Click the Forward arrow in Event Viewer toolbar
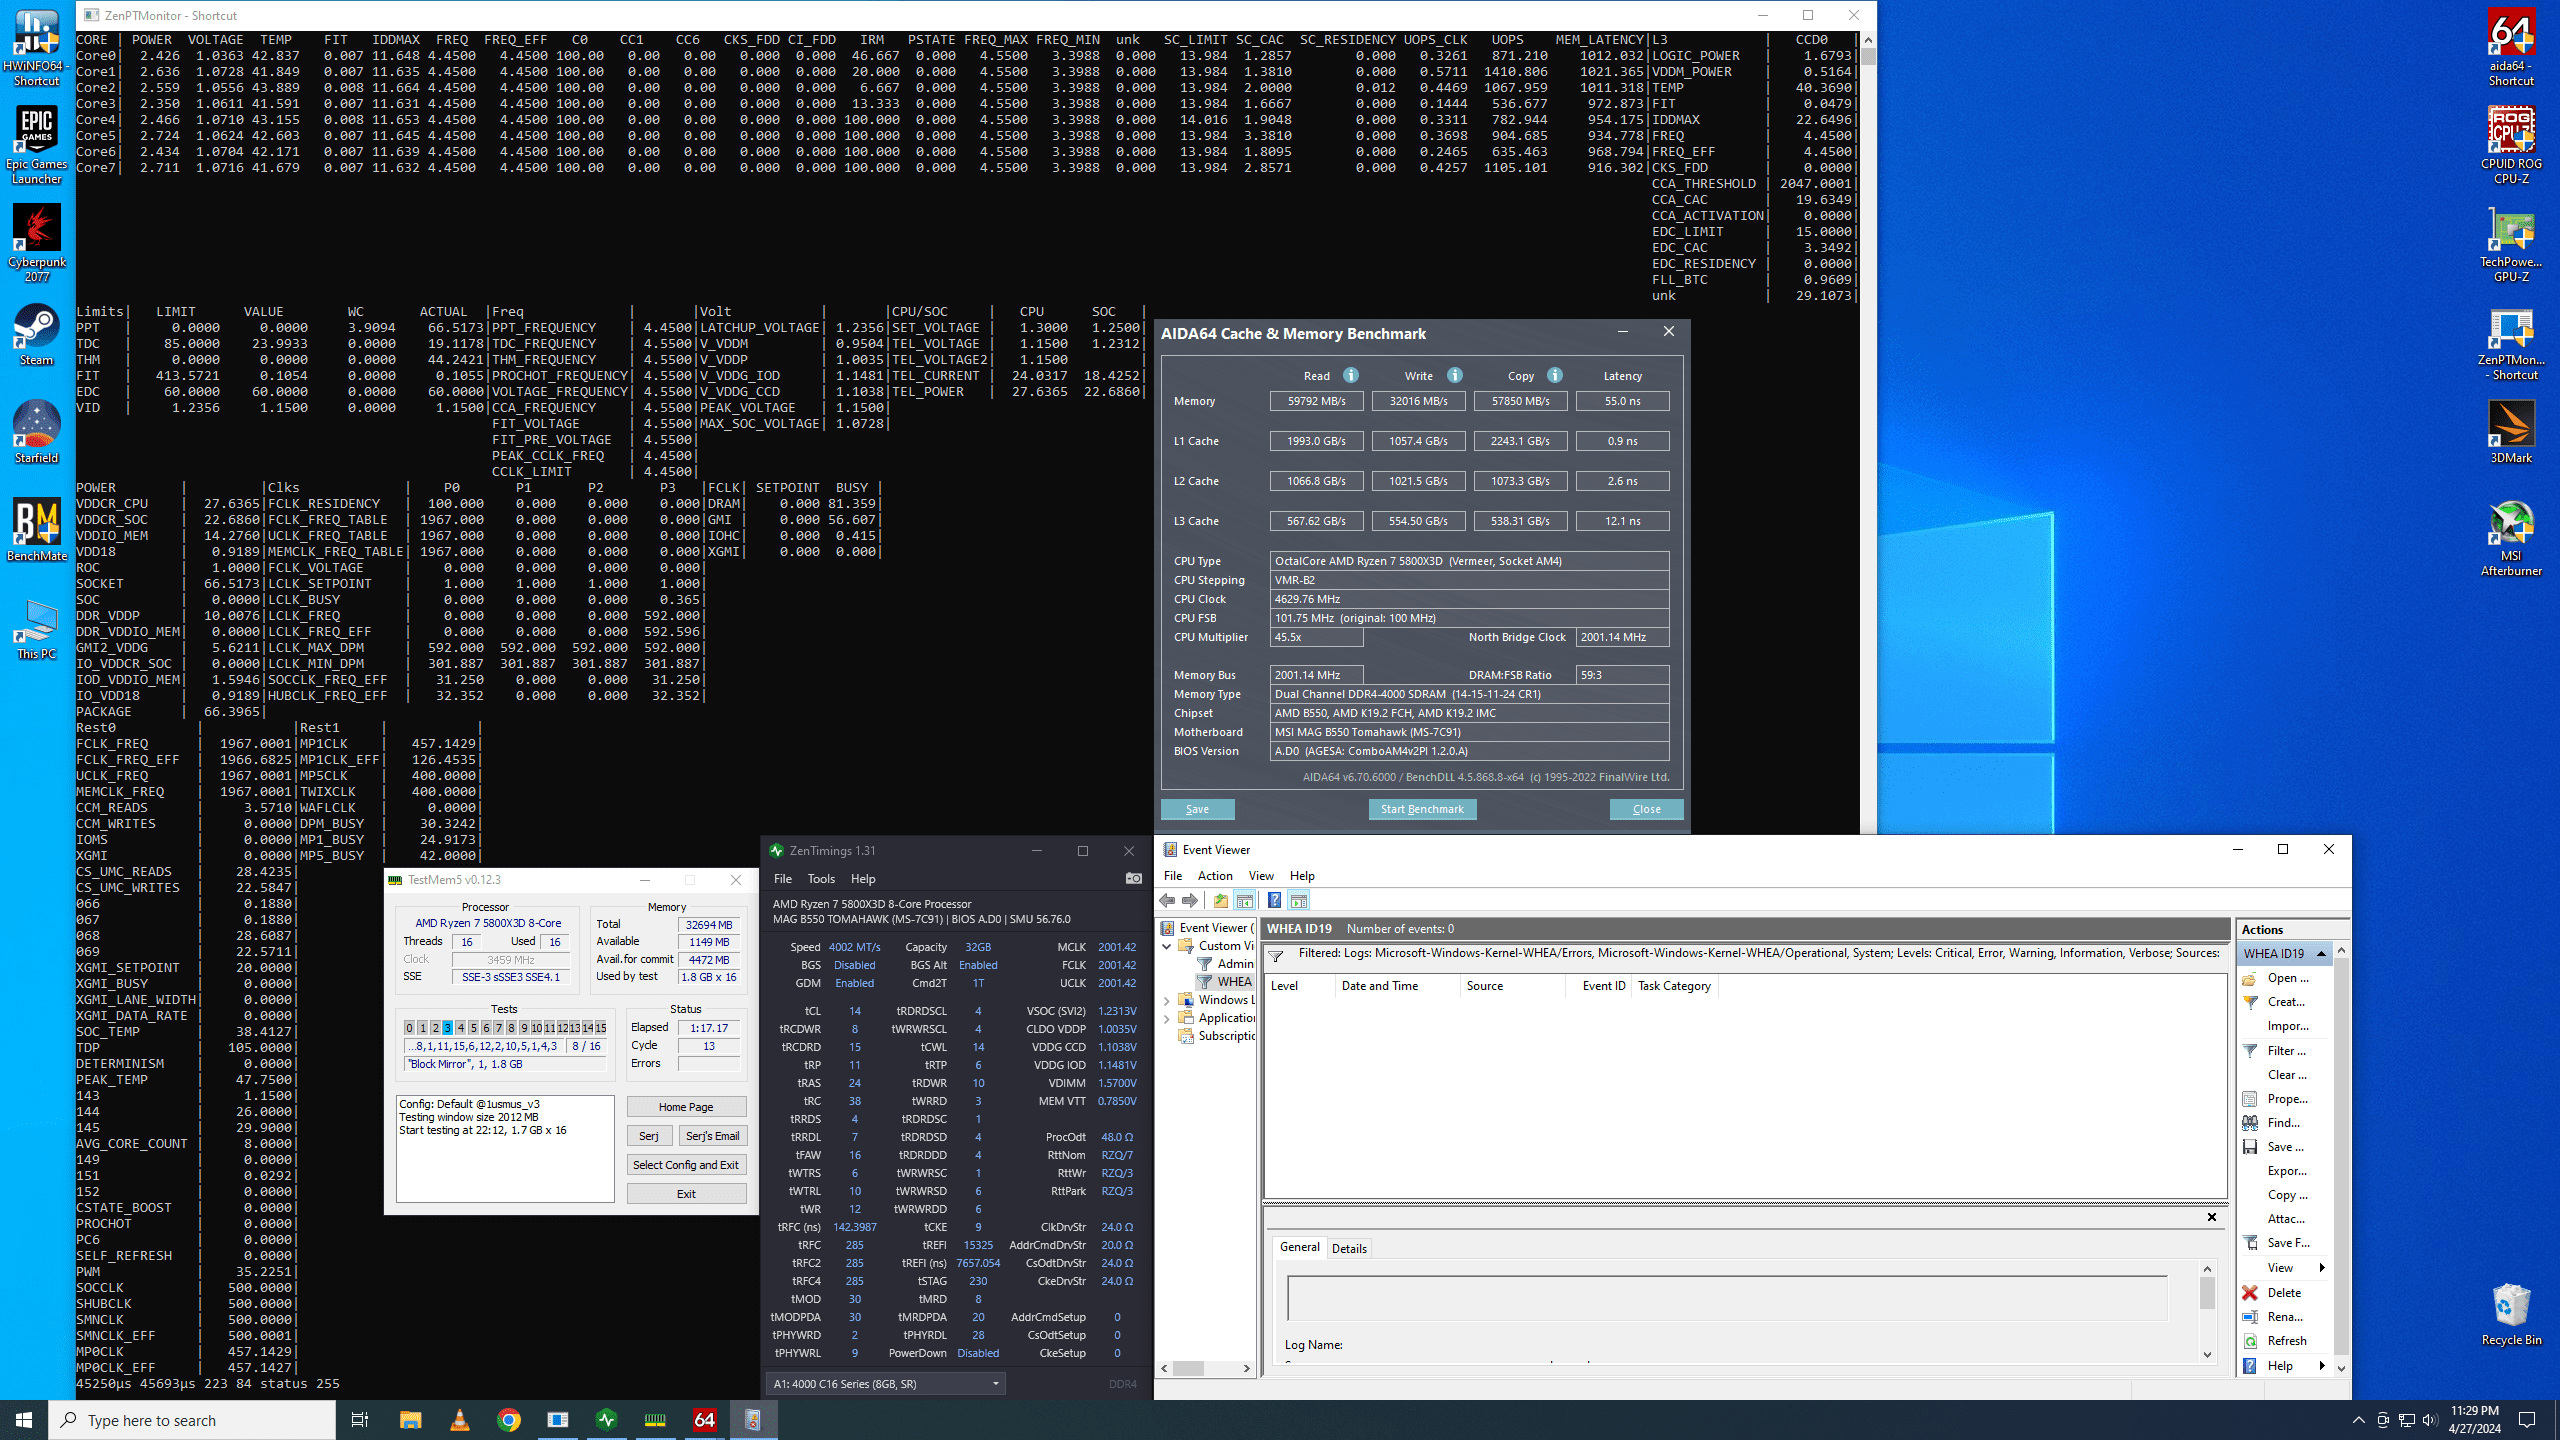Image resolution: width=2560 pixels, height=1440 pixels. point(1190,901)
